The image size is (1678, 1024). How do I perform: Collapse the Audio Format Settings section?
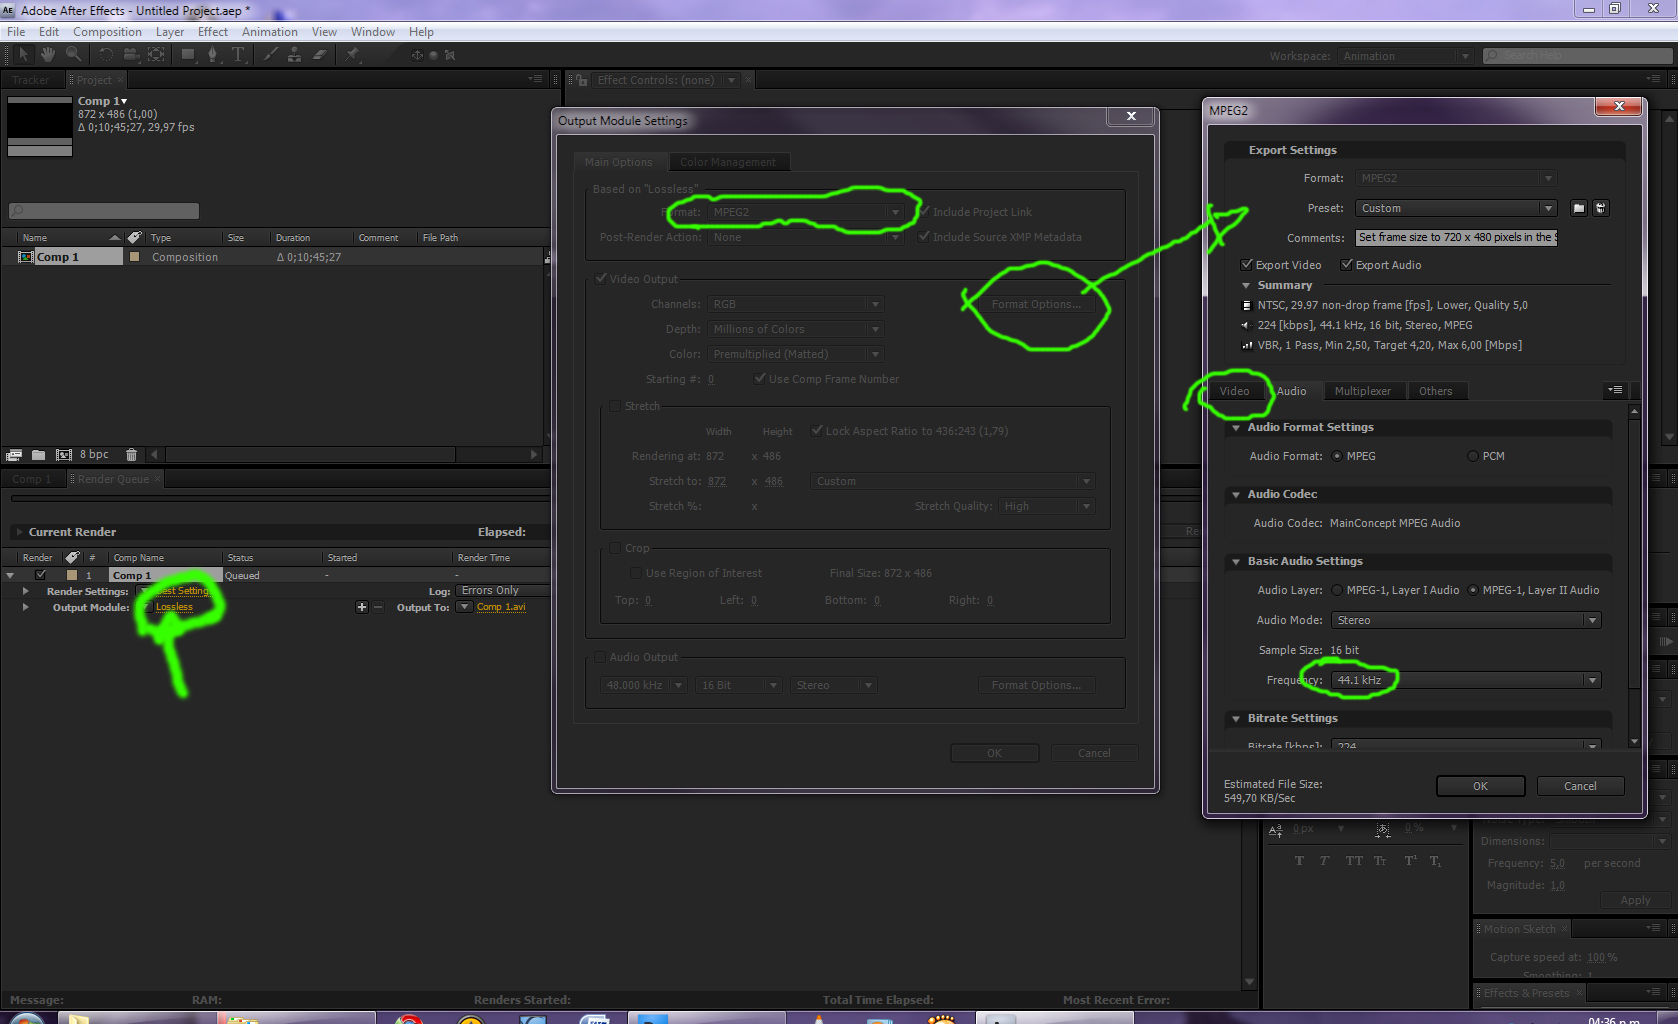click(1236, 427)
